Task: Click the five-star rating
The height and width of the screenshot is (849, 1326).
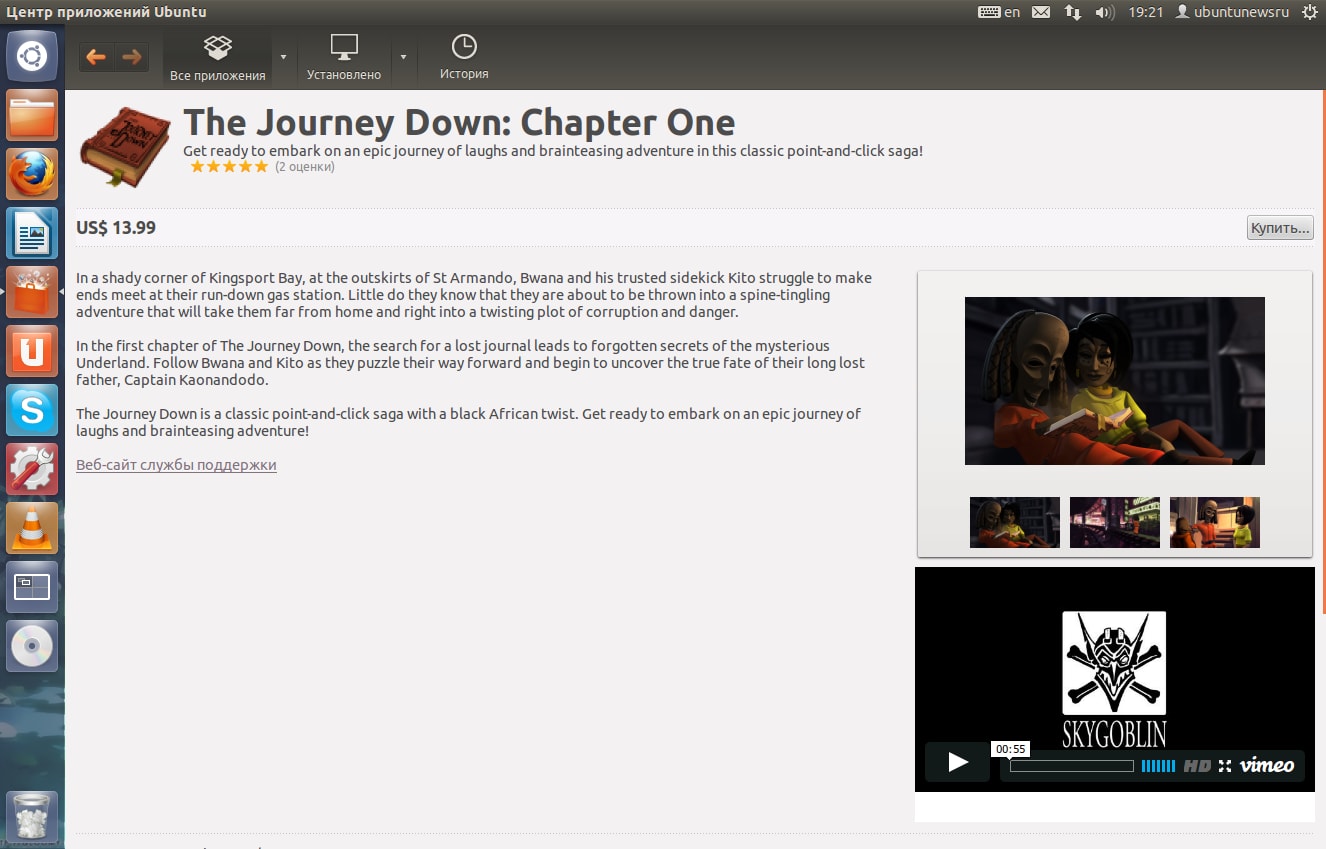Action: (229, 167)
